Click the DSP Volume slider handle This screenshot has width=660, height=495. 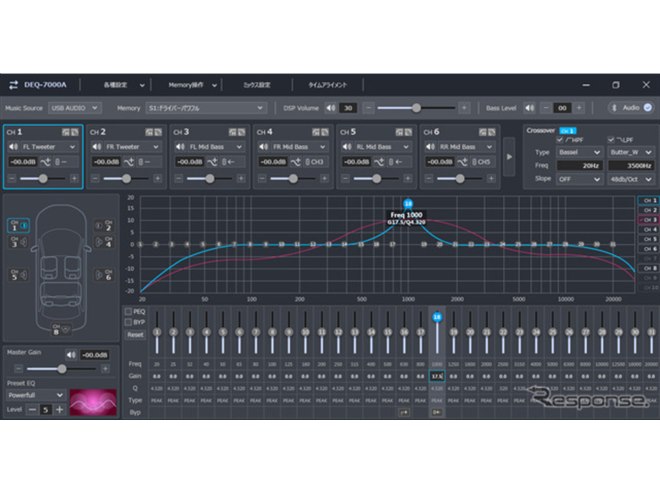(416, 108)
